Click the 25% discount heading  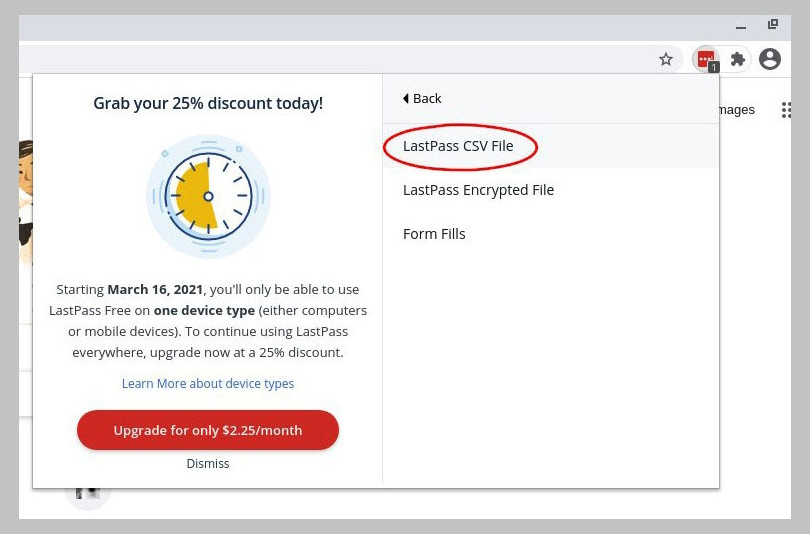click(208, 103)
